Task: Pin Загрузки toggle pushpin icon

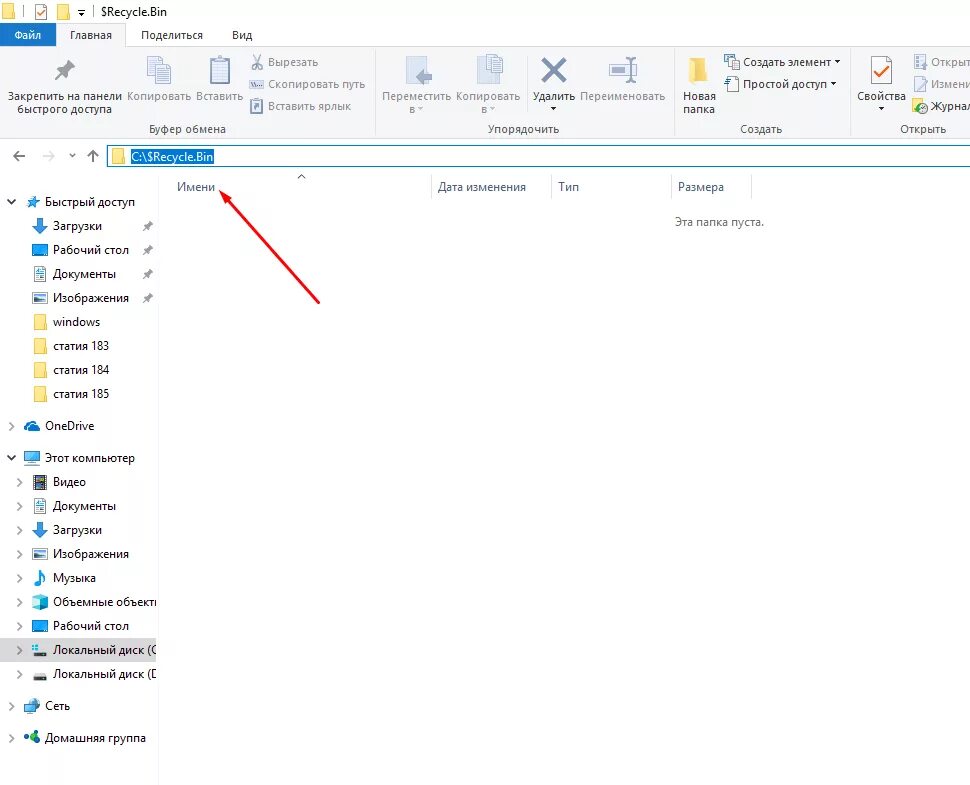Action: click(148, 226)
